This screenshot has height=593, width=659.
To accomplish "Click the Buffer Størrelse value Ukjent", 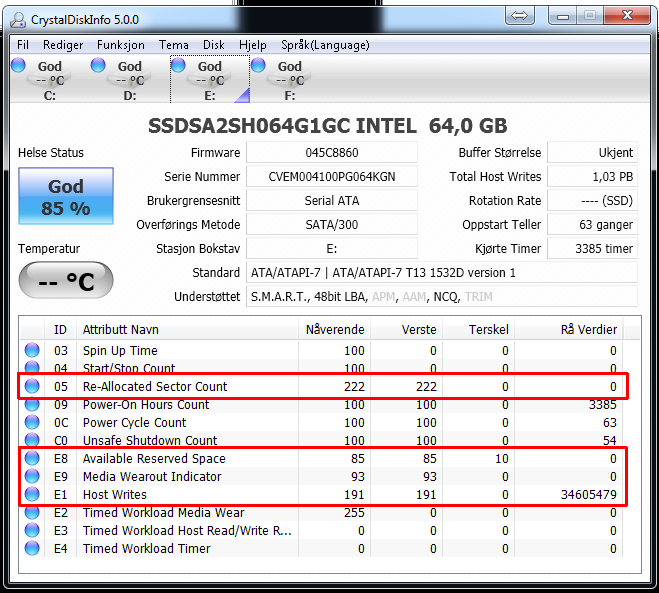I will coord(592,152).
